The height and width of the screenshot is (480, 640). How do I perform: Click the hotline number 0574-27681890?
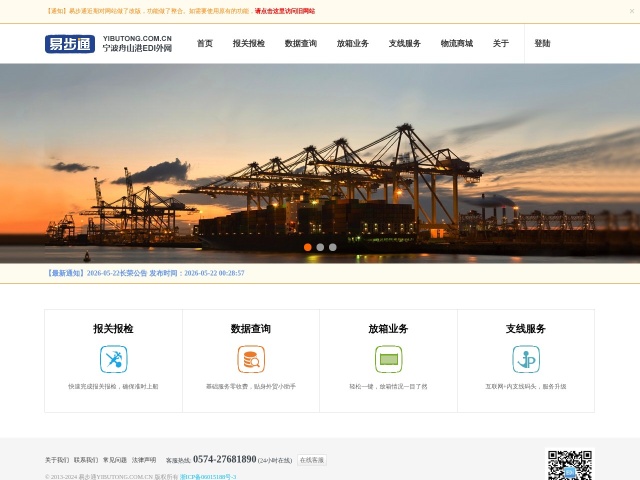pos(225,459)
